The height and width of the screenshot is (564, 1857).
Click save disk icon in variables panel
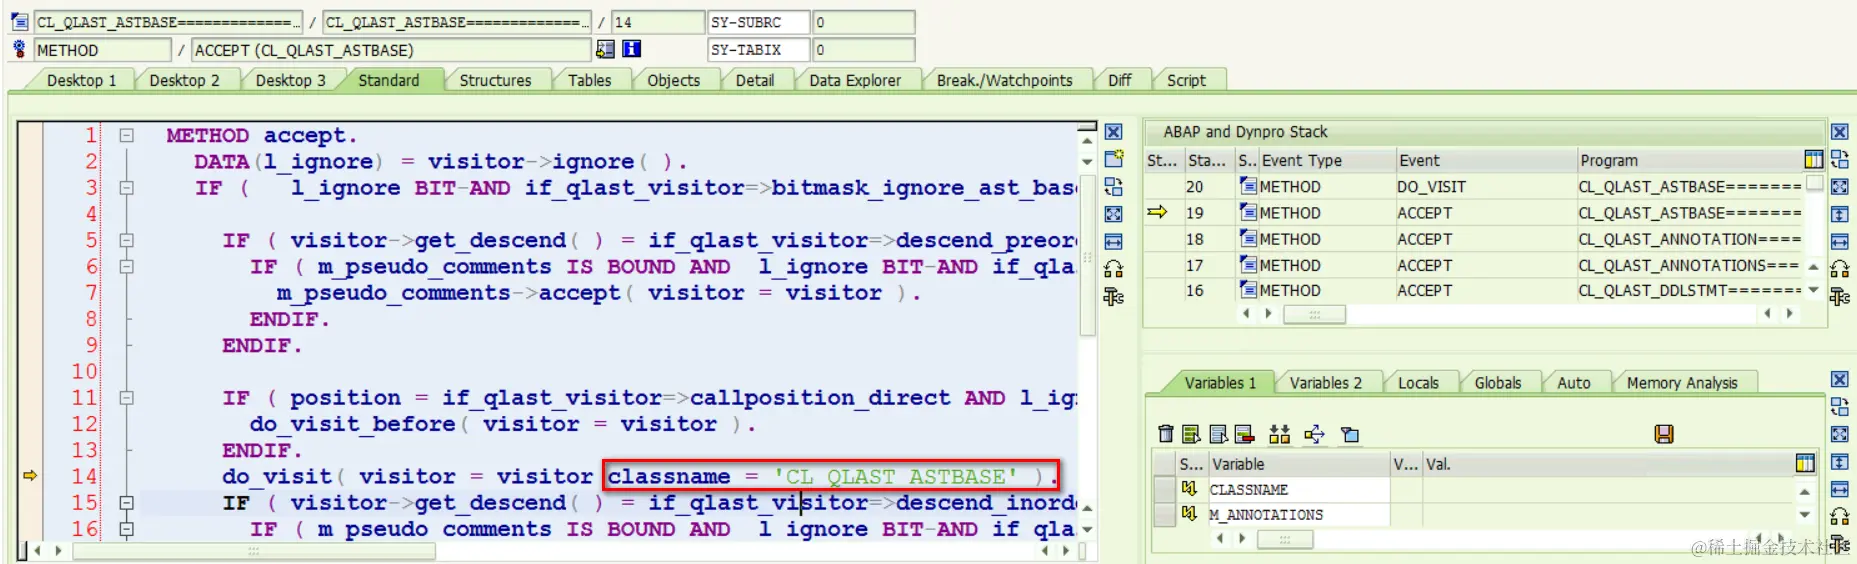tap(1664, 434)
